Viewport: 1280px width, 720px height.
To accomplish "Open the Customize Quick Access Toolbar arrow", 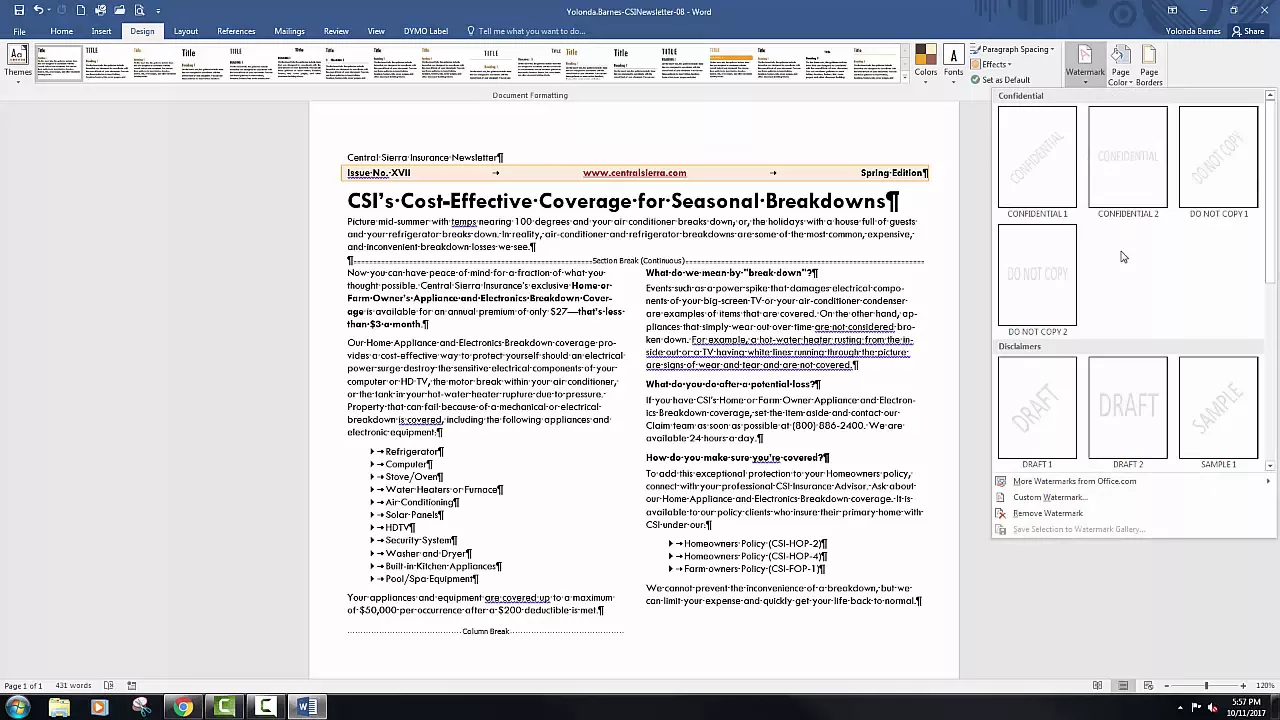I will click(158, 11).
